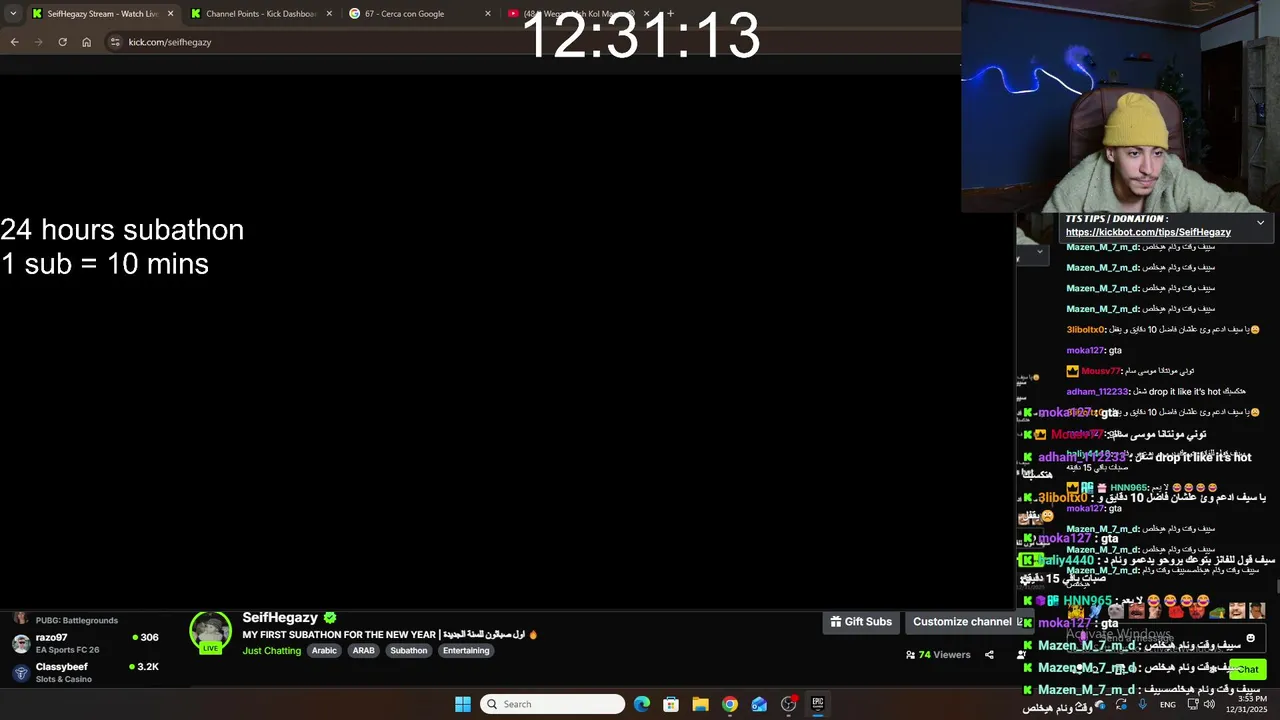Open SeifHegazy avatar with LIVE badge
The height and width of the screenshot is (720, 1280).
[210, 633]
